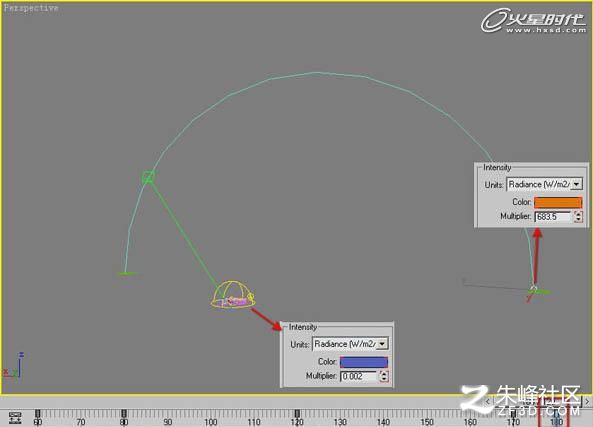Click the XYZ axis tripod icon
Image resolution: width=593 pixels, height=427 pixels.
coord(13,365)
